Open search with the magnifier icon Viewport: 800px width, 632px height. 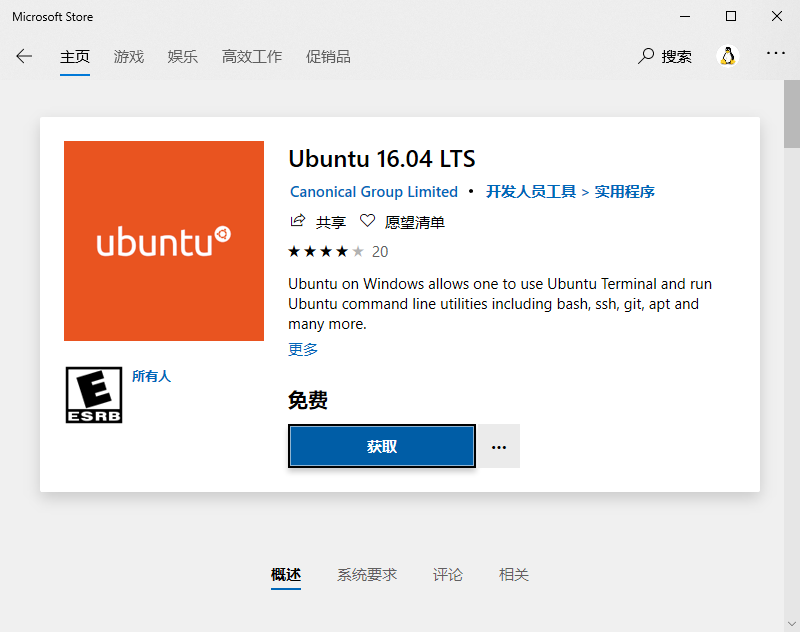(x=646, y=56)
